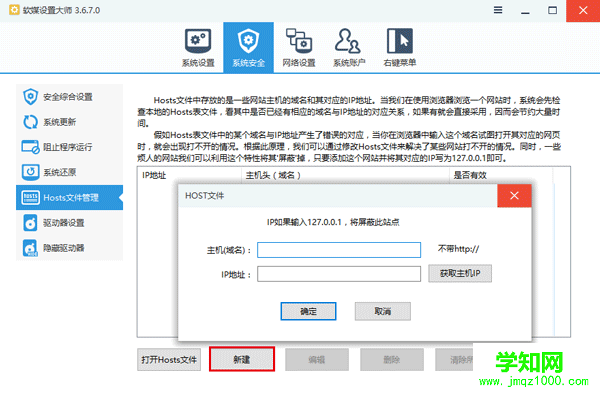Click the 主机头（域名） column header
Screen dimensions: 600x393
pos(345,175)
